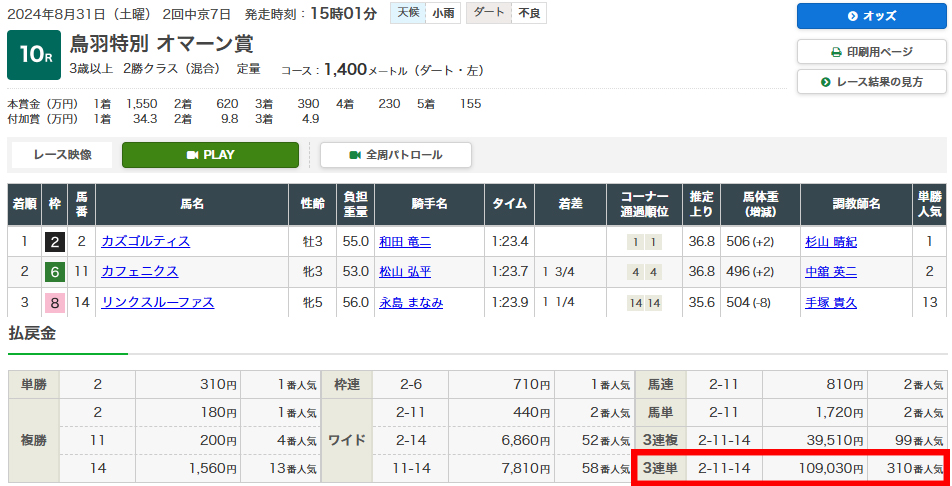The height and width of the screenshot is (486, 952).
Task: Click the 単勝人気 column header
Action: (930, 205)
